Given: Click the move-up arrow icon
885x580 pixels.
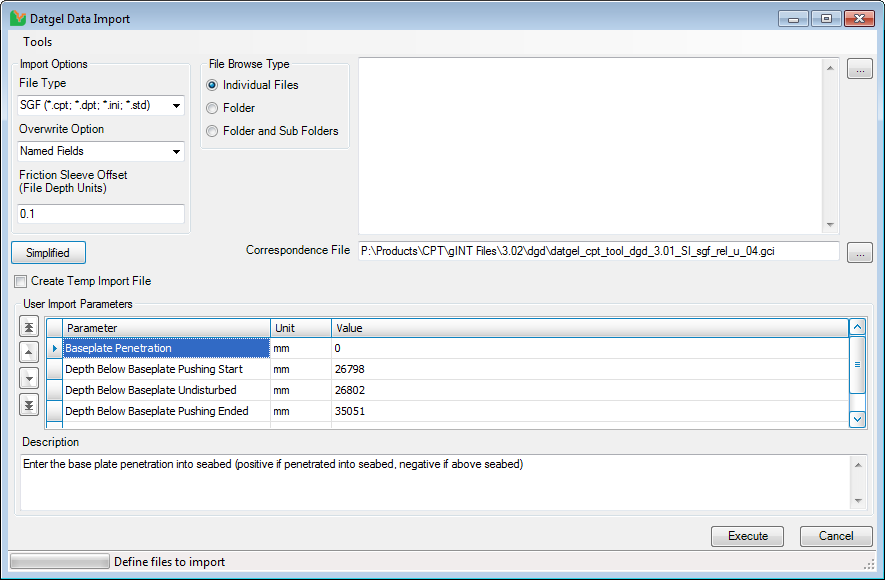Looking at the screenshot, I should coord(29,351).
